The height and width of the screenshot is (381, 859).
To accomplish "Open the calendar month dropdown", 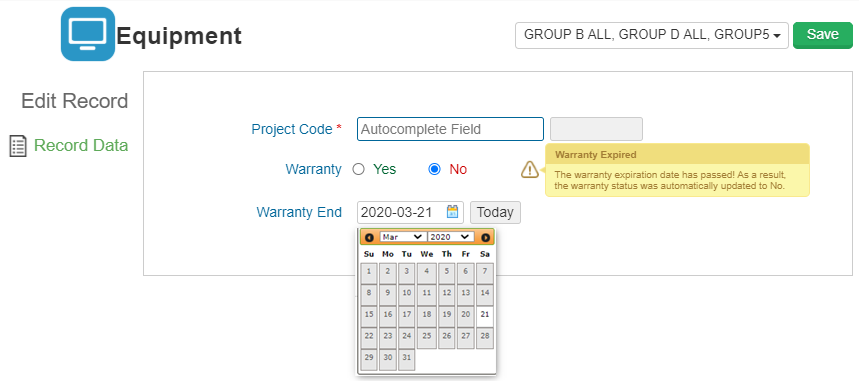I will pyautogui.click(x=403, y=237).
